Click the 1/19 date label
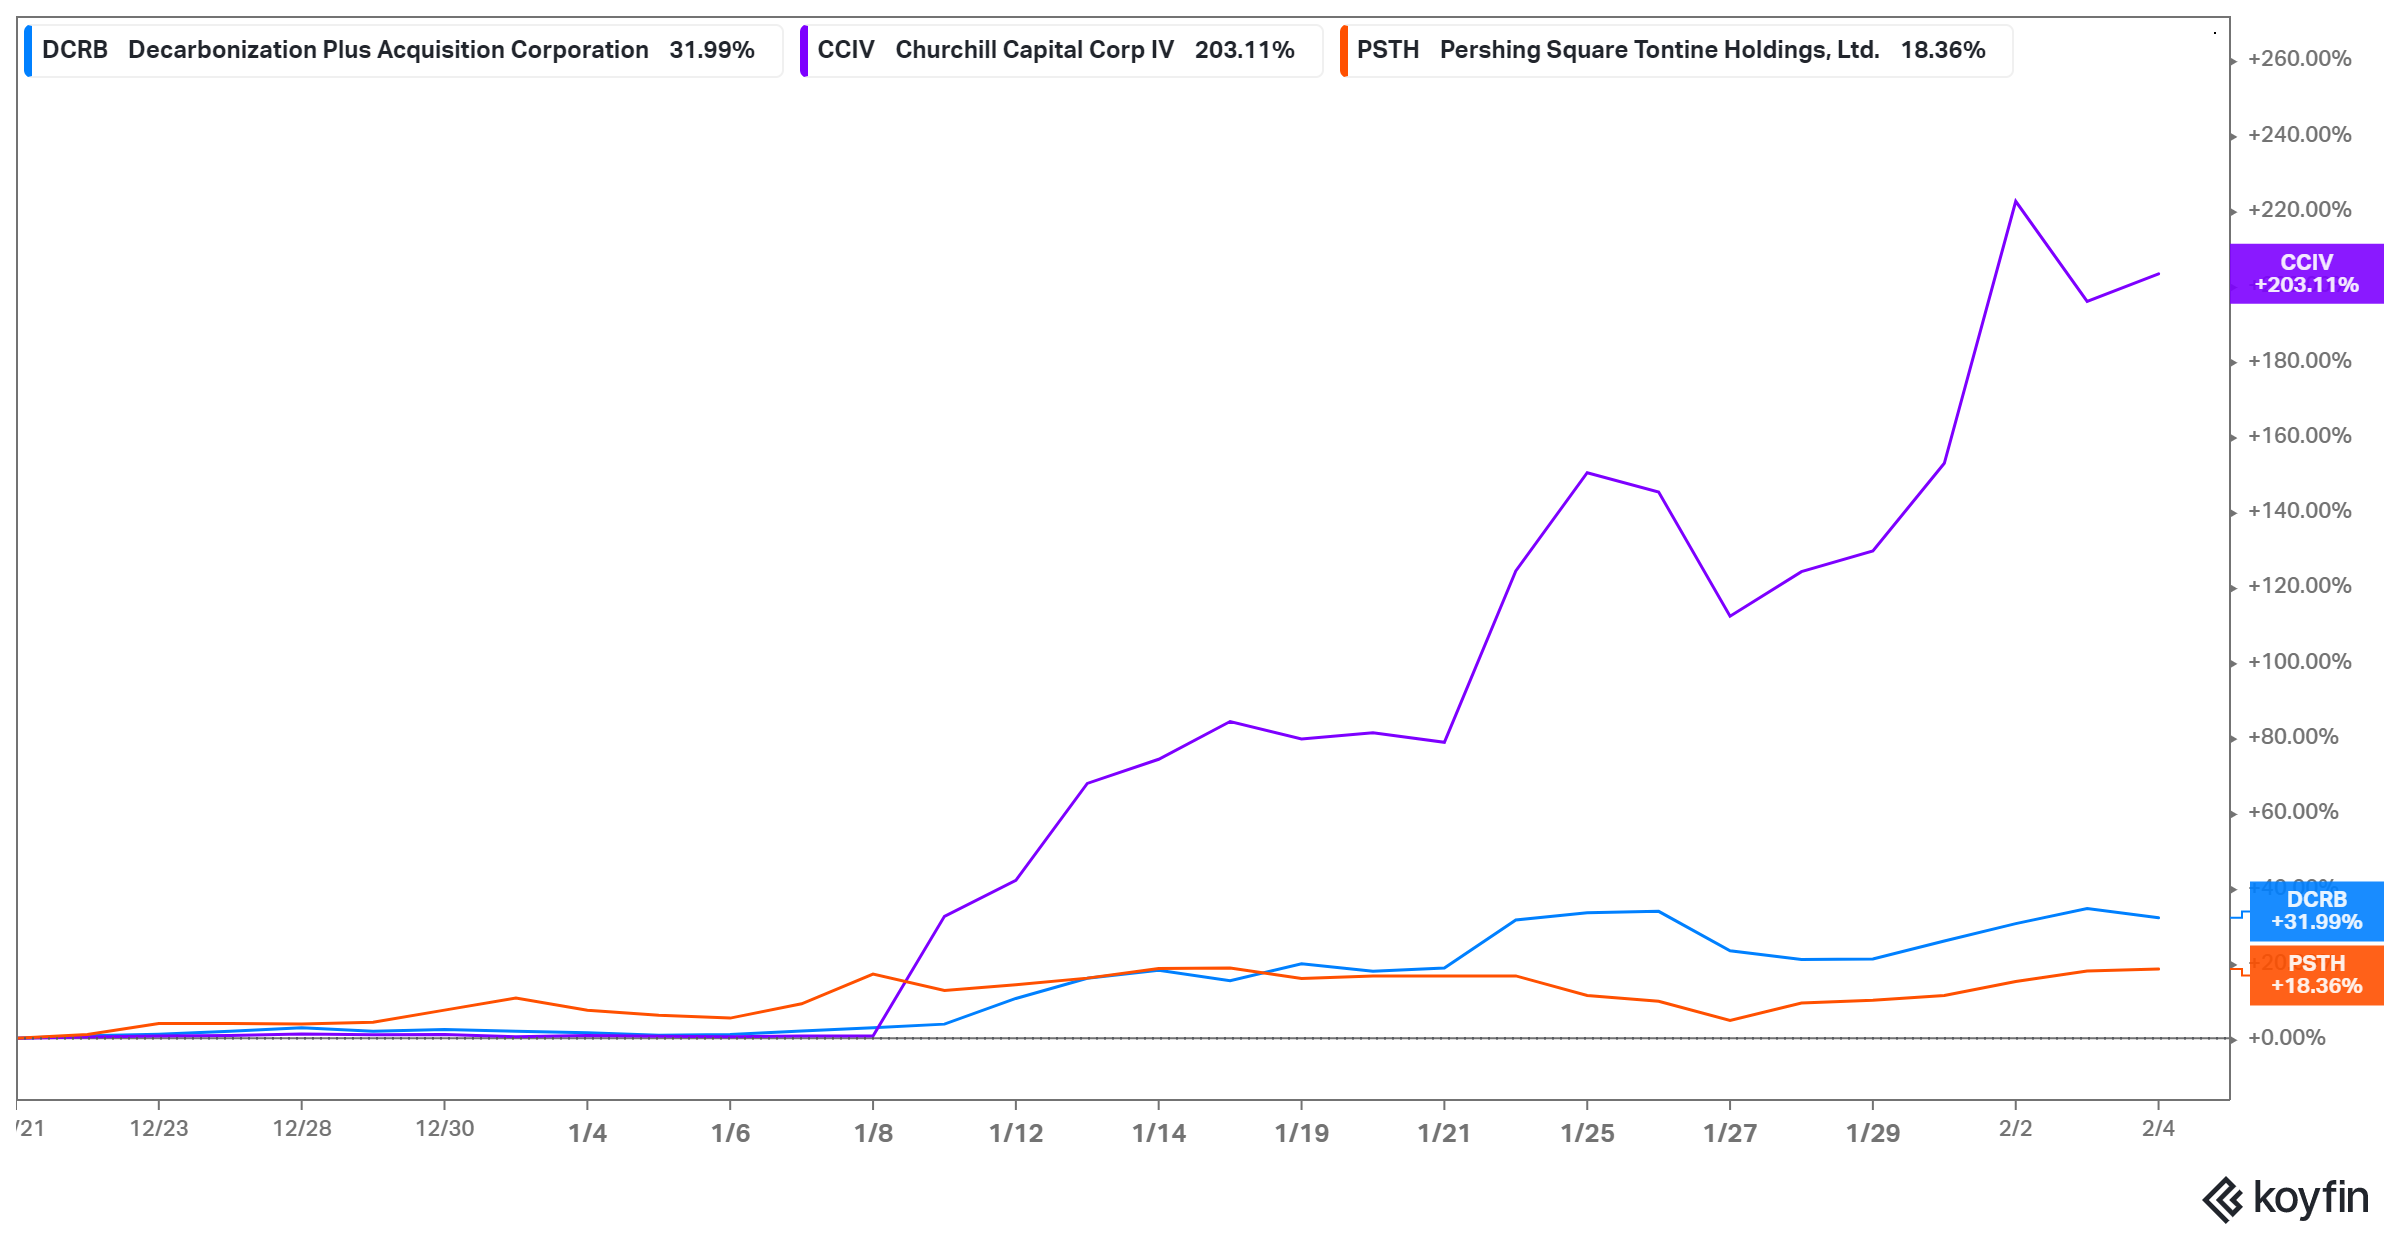The image size is (2400, 1240). click(1302, 1133)
